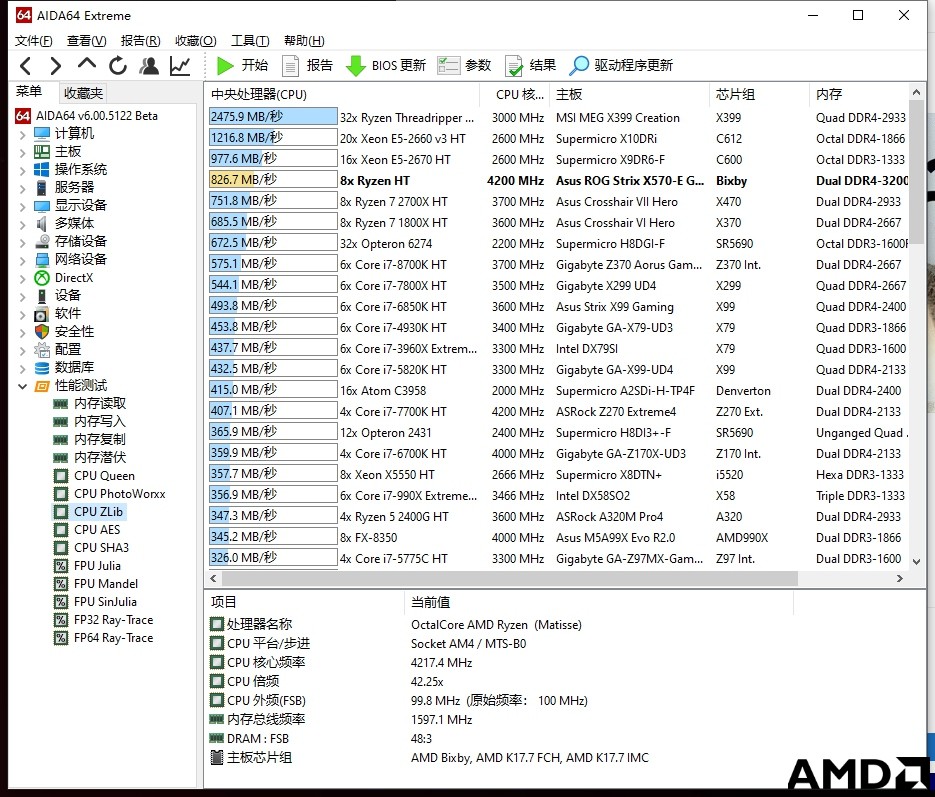935x797 pixels.
Task: Click the vertical scrollbar down arrow
Action: point(917,562)
